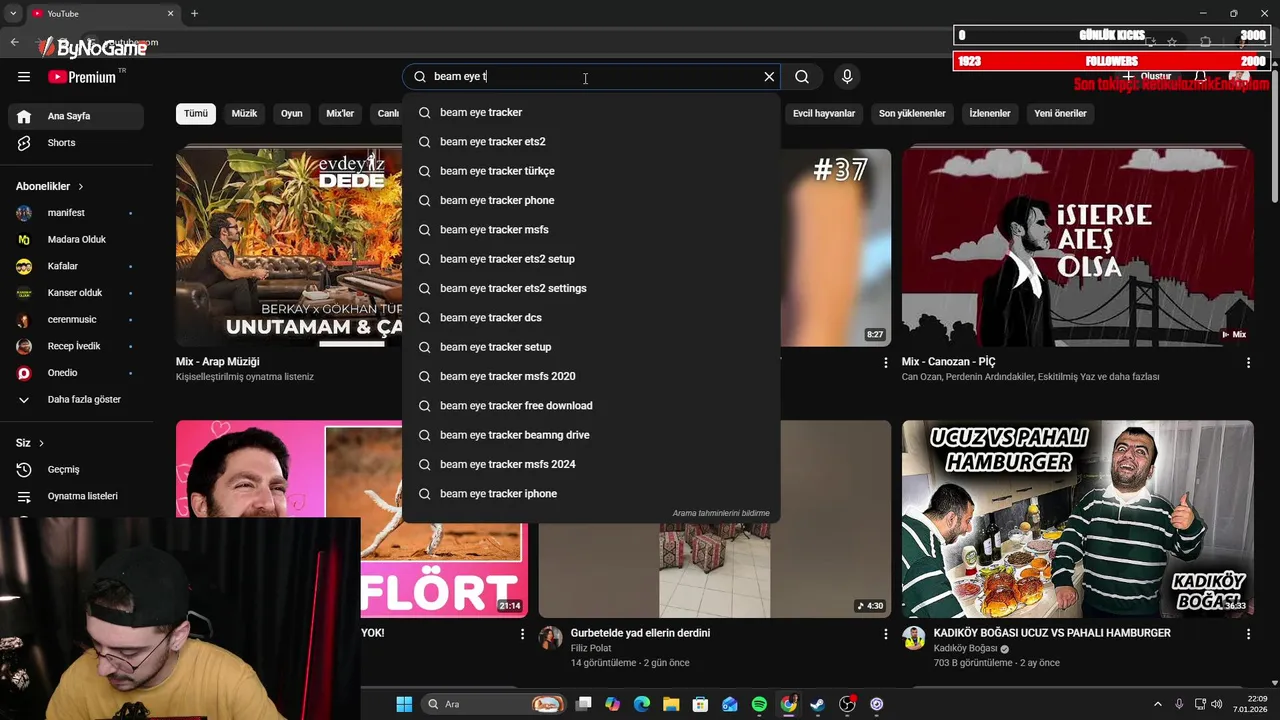1280x720 pixels.
Task: Expand the Abonelikler section arrow
Action: [x=81, y=187]
